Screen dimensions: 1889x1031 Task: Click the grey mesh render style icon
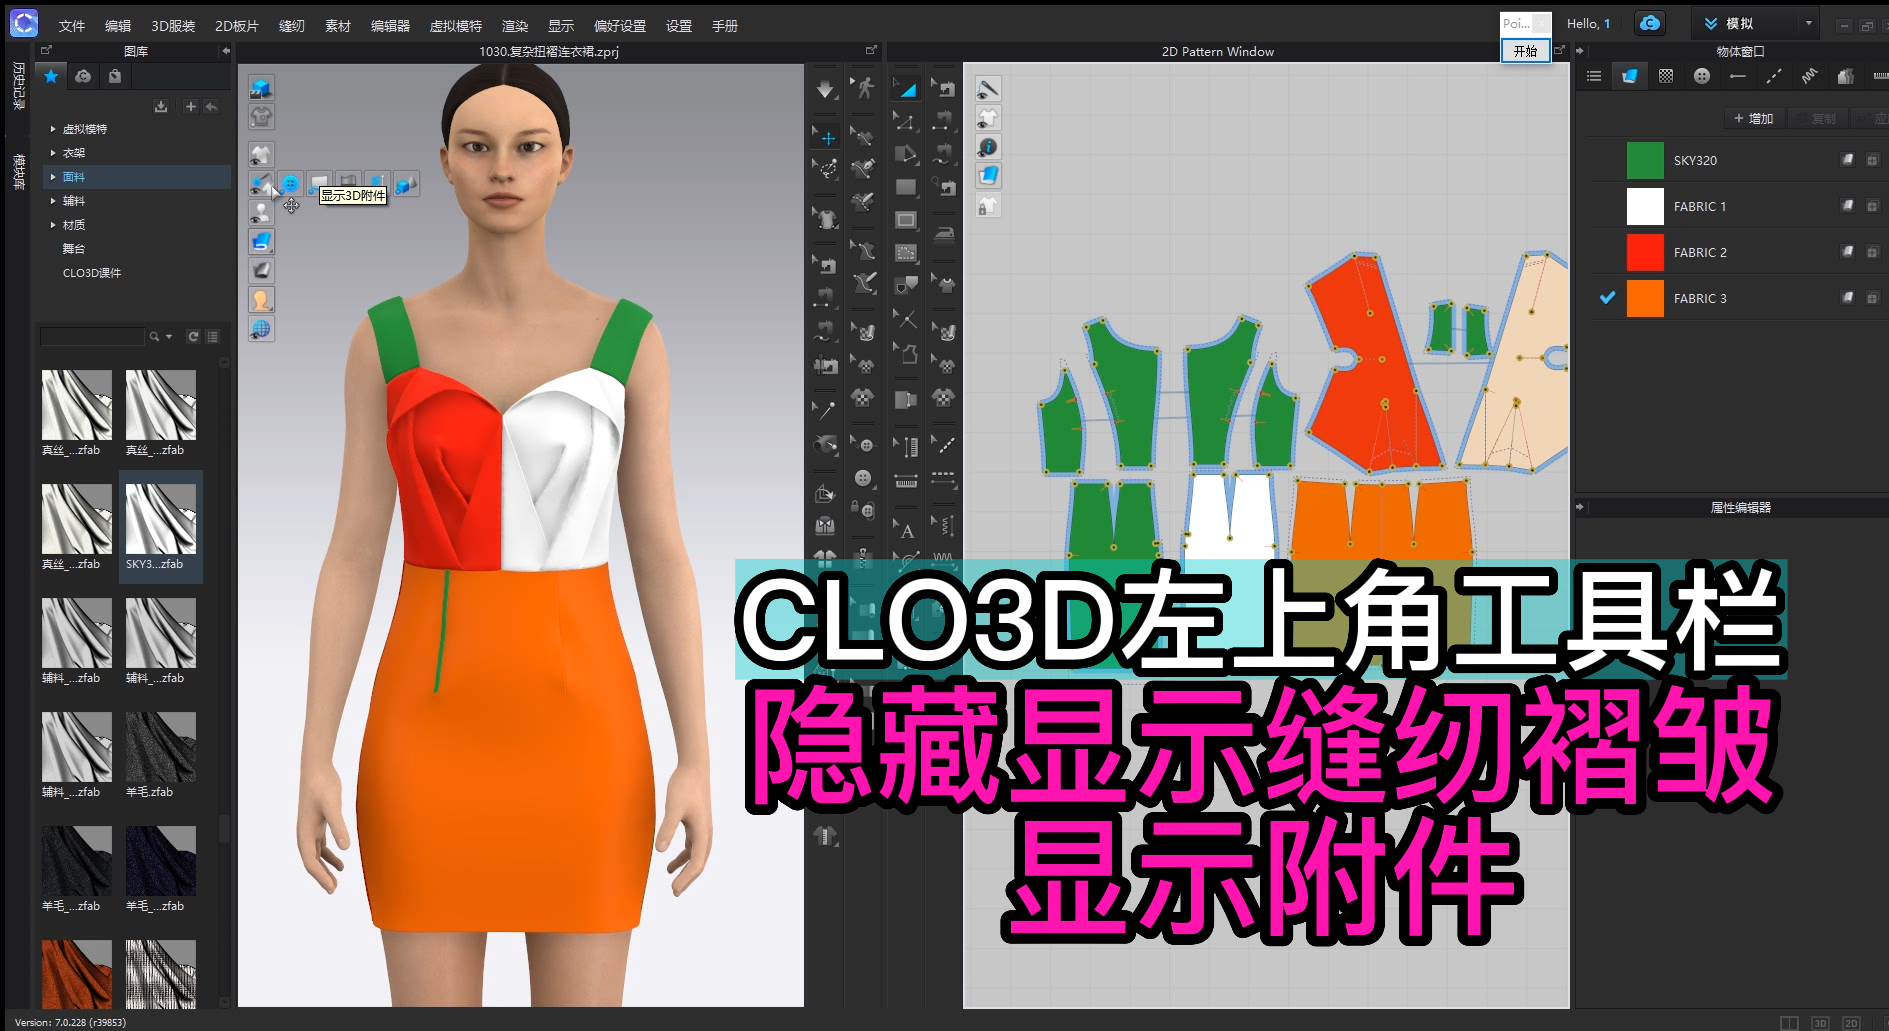point(261,271)
